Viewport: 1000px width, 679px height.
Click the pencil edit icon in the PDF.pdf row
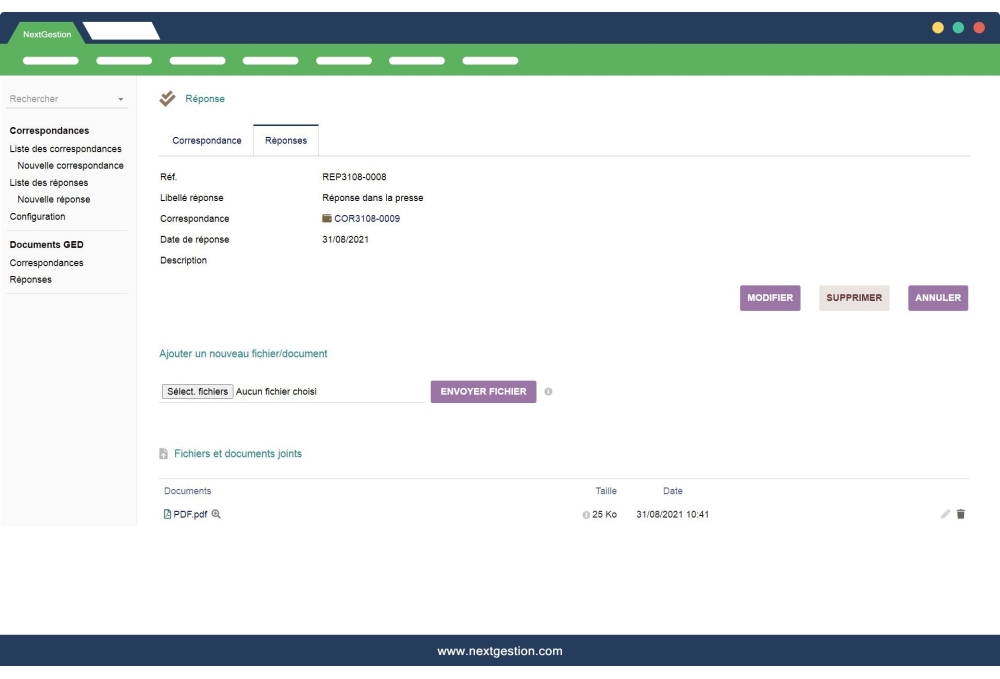pos(945,512)
